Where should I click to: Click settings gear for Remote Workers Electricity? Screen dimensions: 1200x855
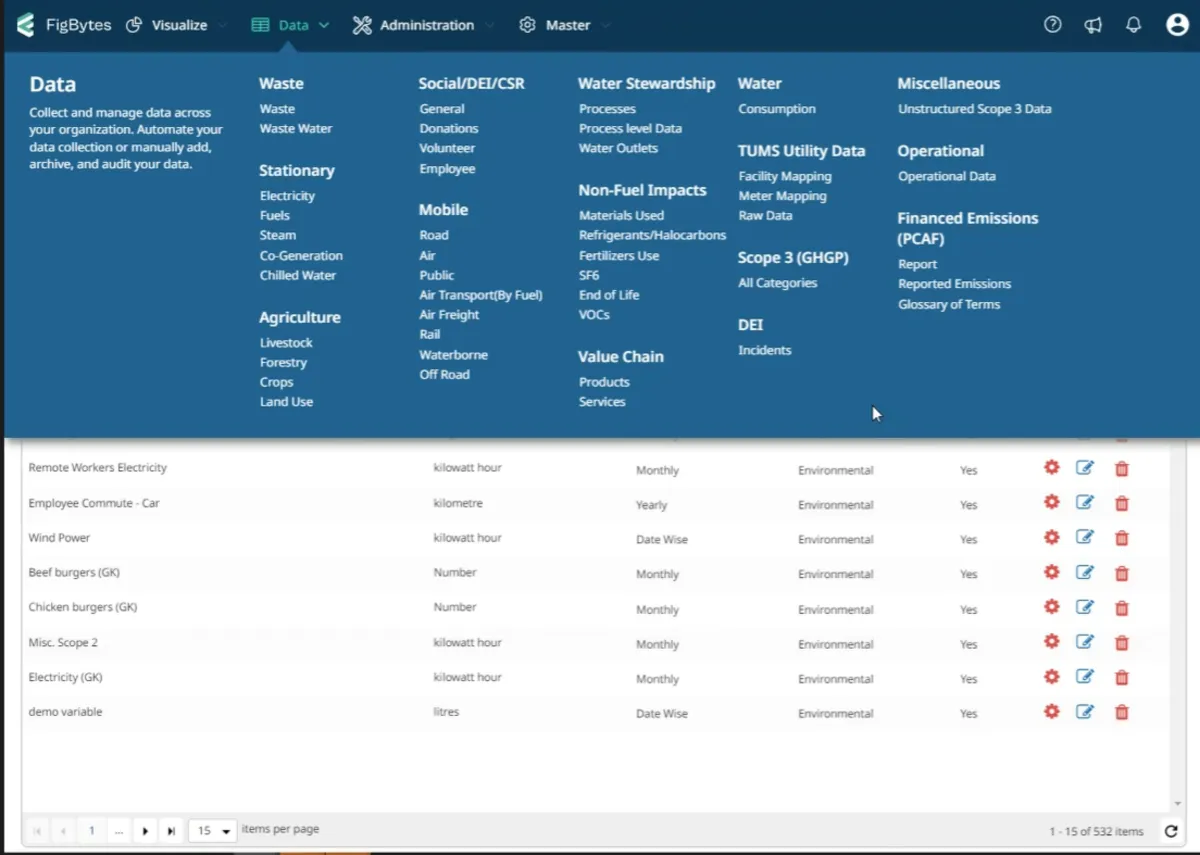[x=1051, y=467]
